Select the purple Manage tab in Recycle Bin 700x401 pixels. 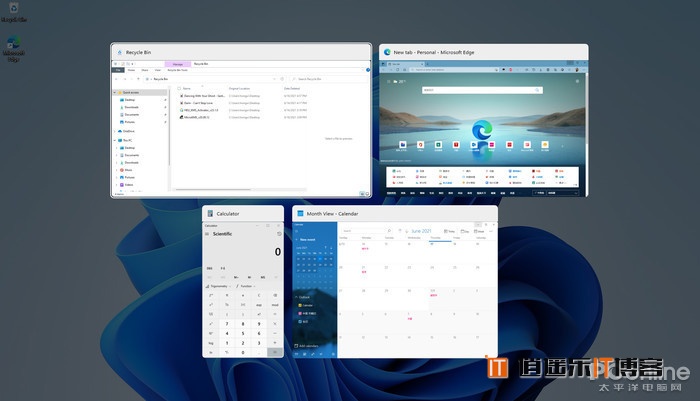pos(178,64)
